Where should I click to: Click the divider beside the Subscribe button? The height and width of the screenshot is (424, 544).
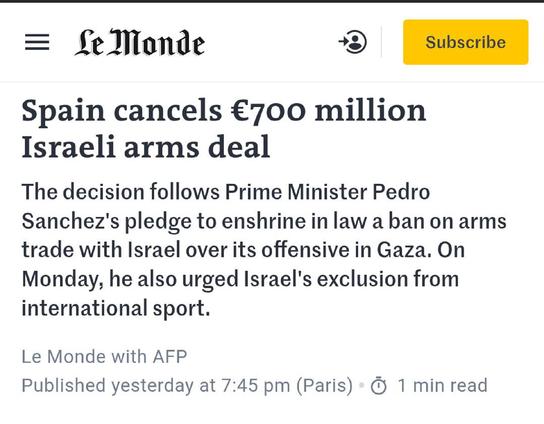point(381,42)
